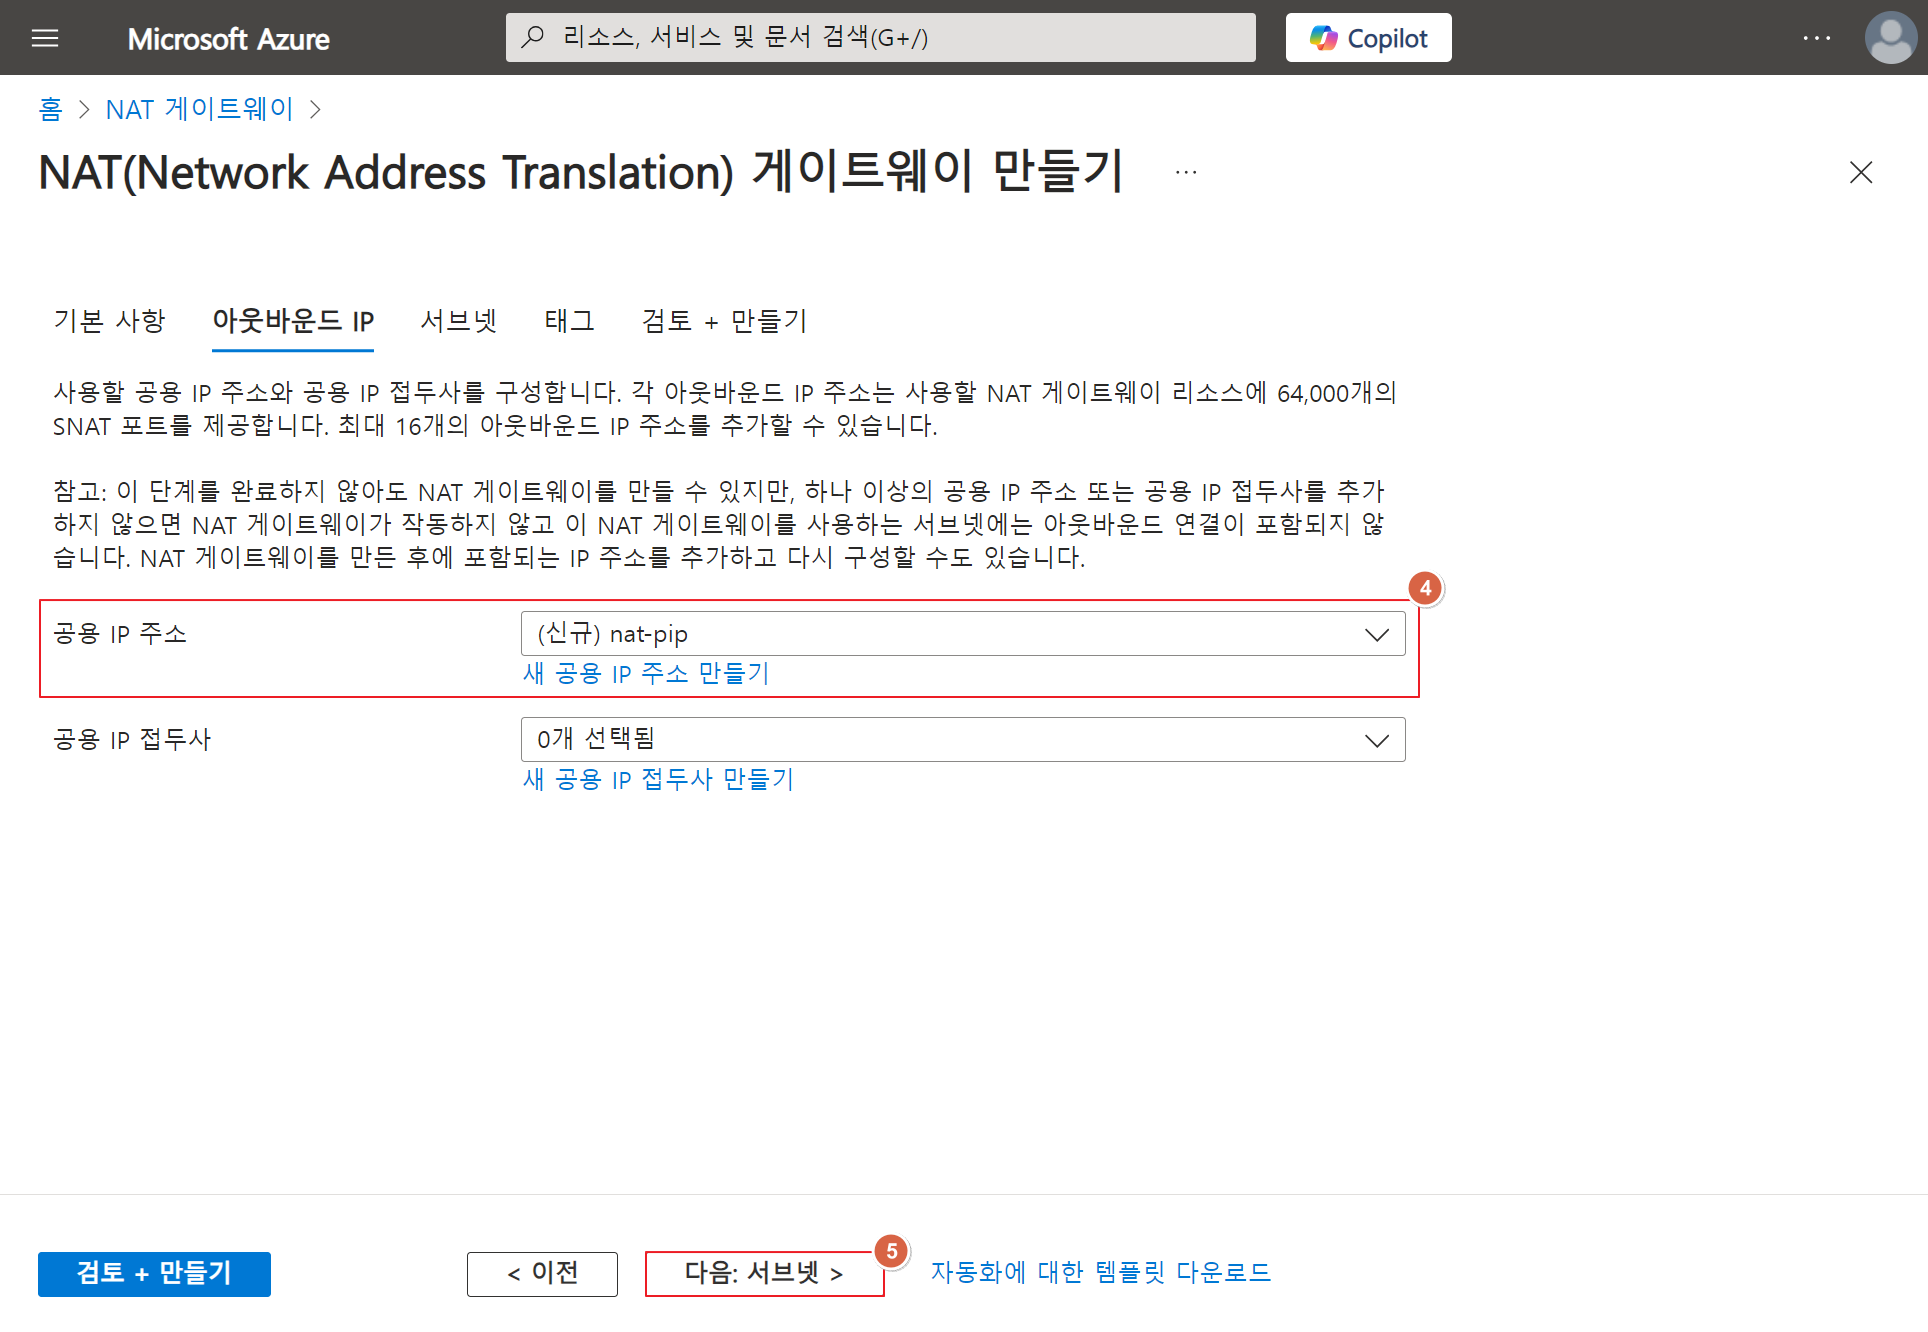
Task: Go to the 검토 + 만들기 tab
Action: tap(724, 321)
